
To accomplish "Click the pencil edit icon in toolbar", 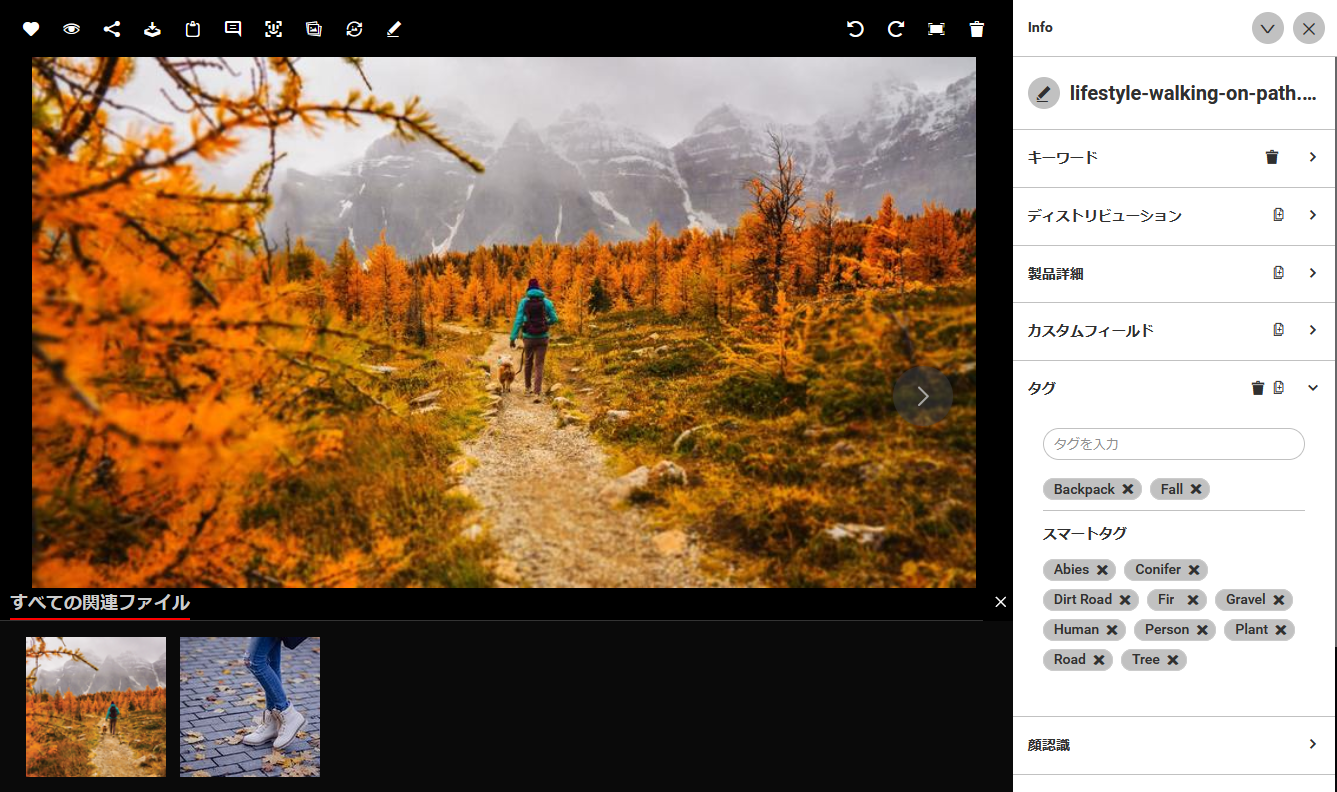I will click(394, 29).
